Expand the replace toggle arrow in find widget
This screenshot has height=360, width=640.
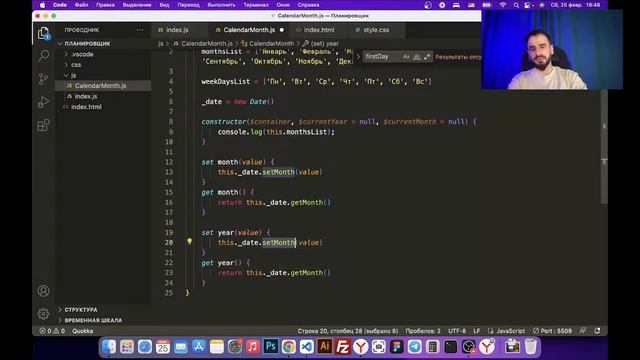click(358, 57)
